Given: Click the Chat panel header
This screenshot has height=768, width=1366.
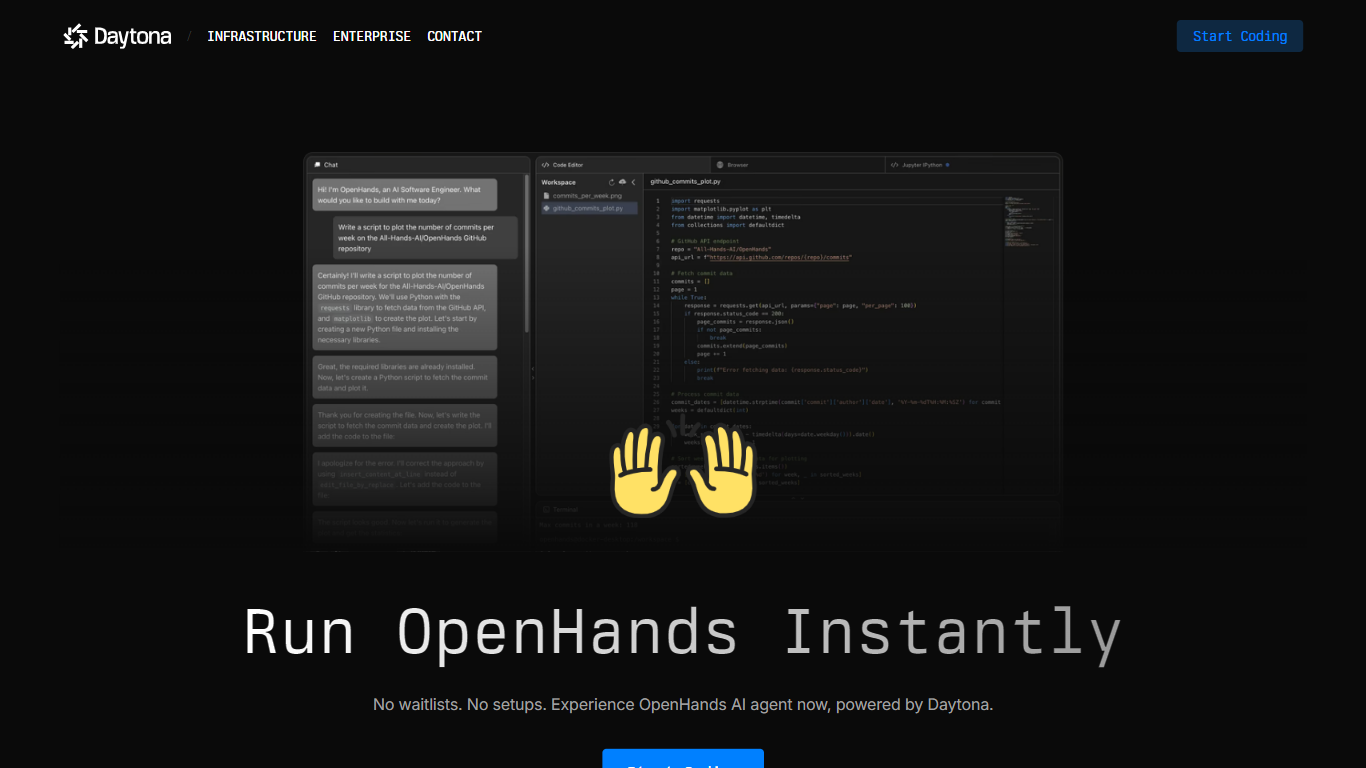Looking at the screenshot, I should pos(417,164).
